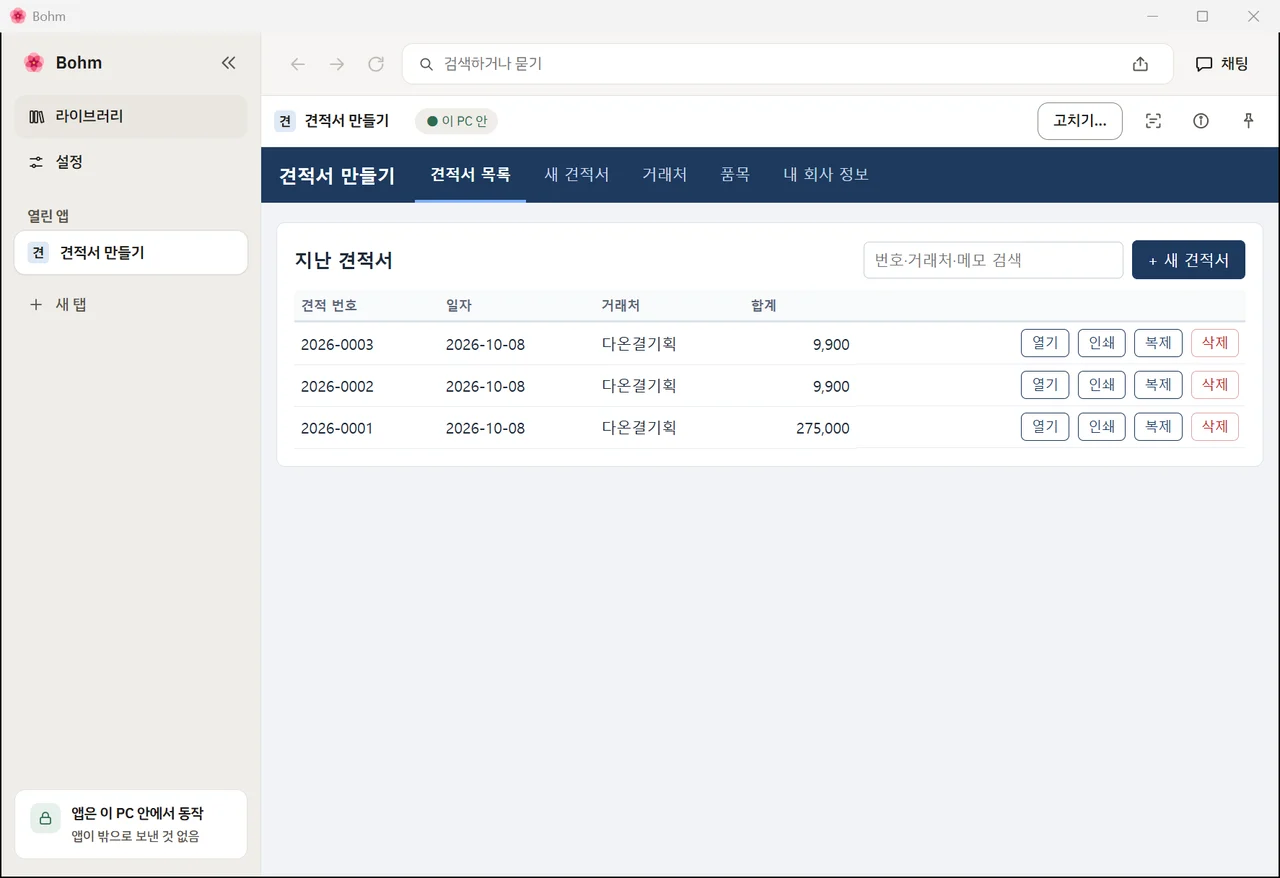Print estimate 2026-0003 with 인쇄
Image resolution: width=1280 pixels, height=878 pixels.
1102,343
